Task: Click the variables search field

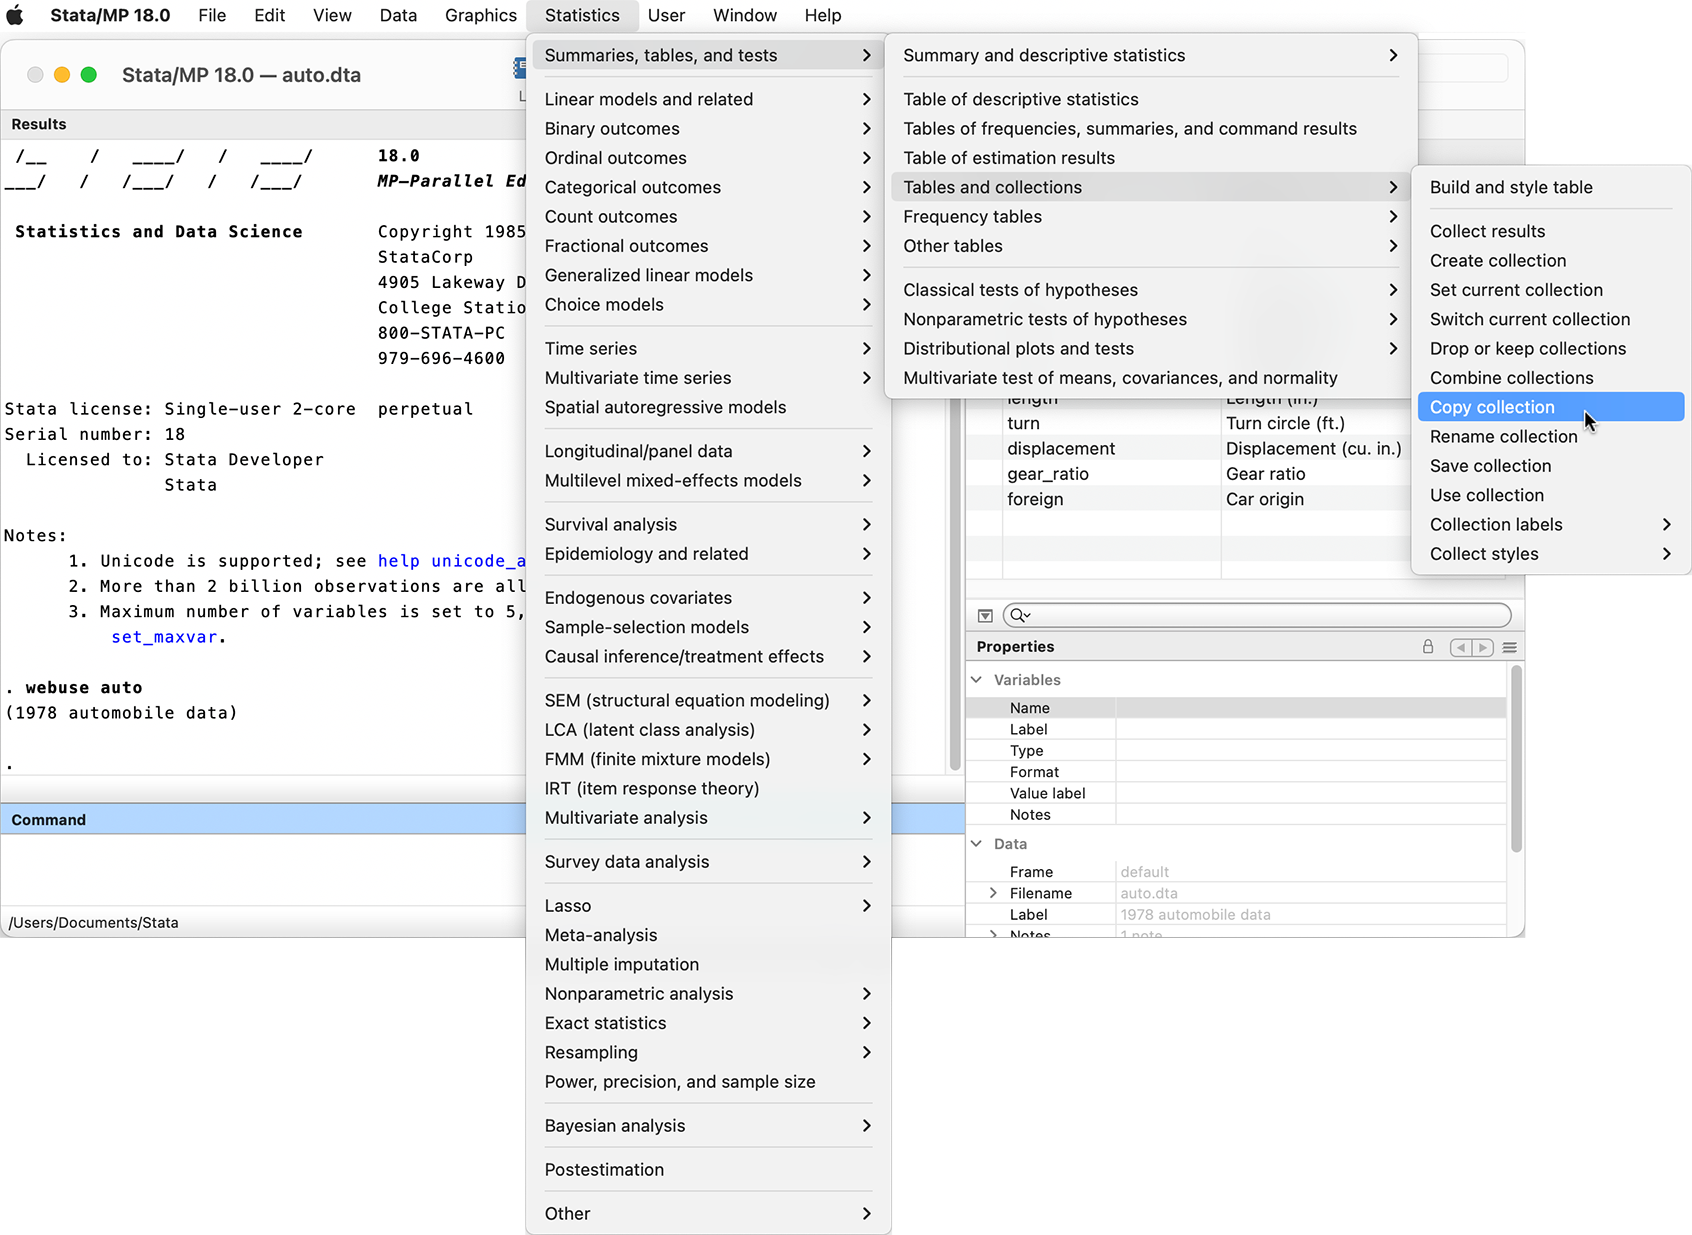Action: click(x=1258, y=616)
